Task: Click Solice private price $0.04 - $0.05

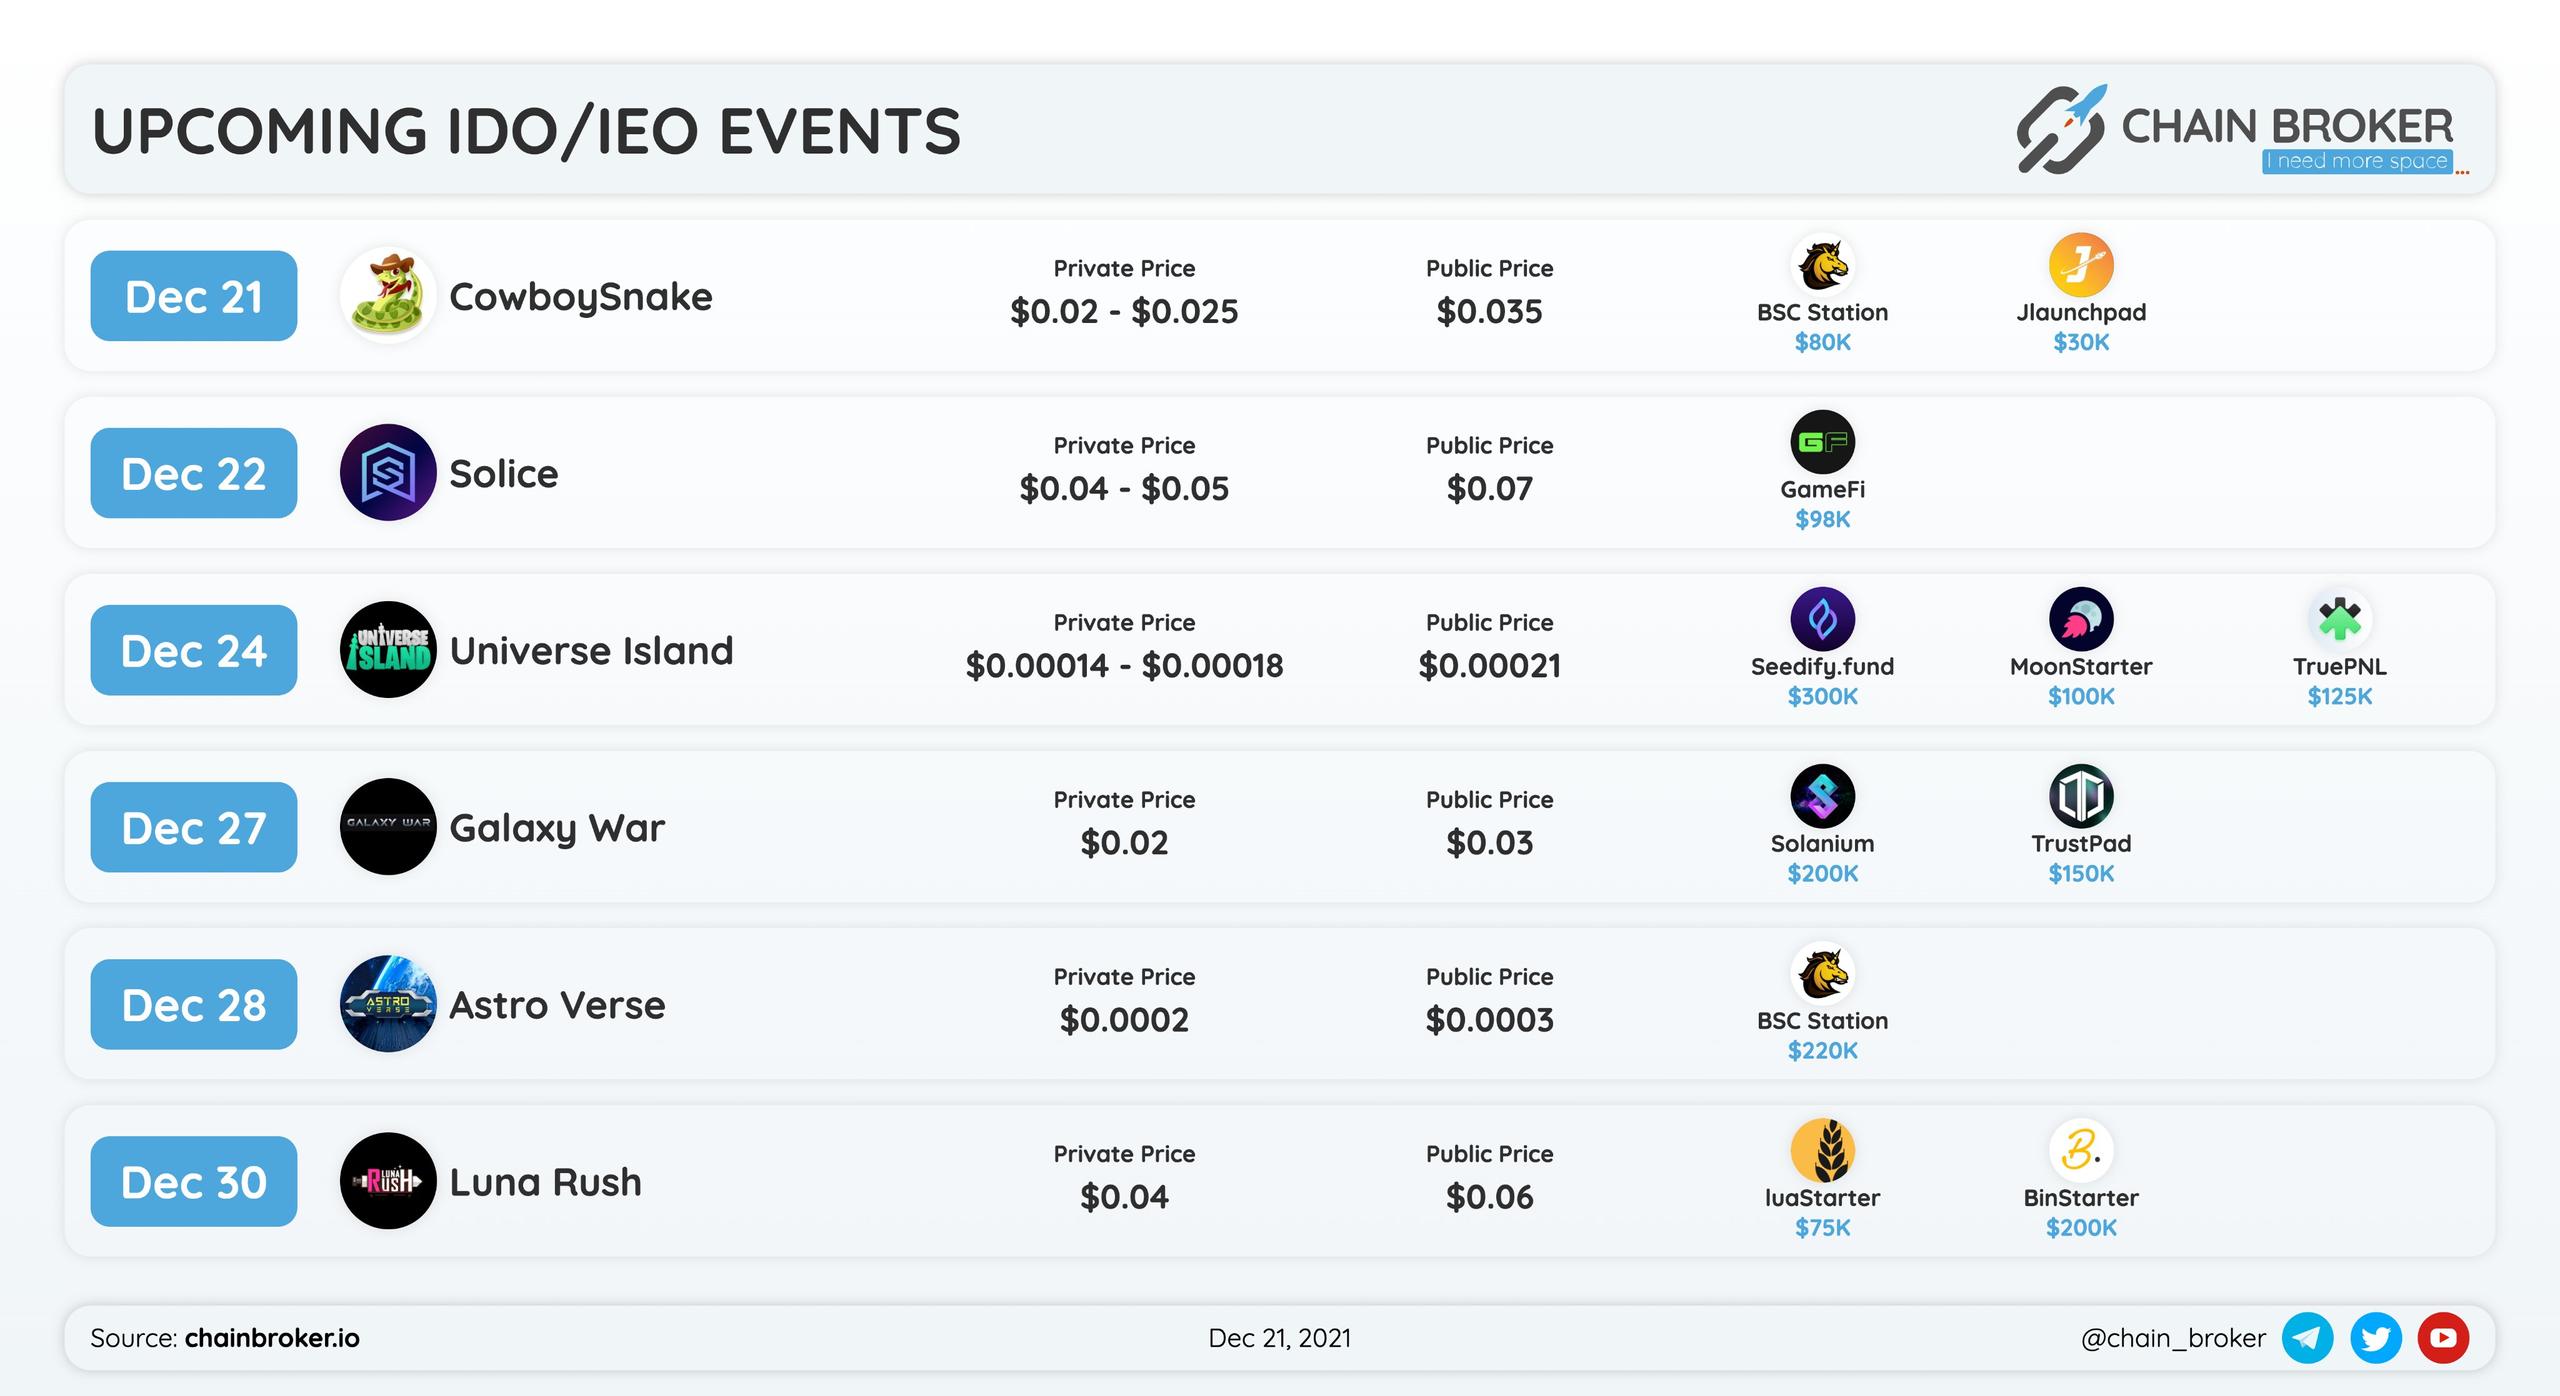Action: tap(1124, 488)
